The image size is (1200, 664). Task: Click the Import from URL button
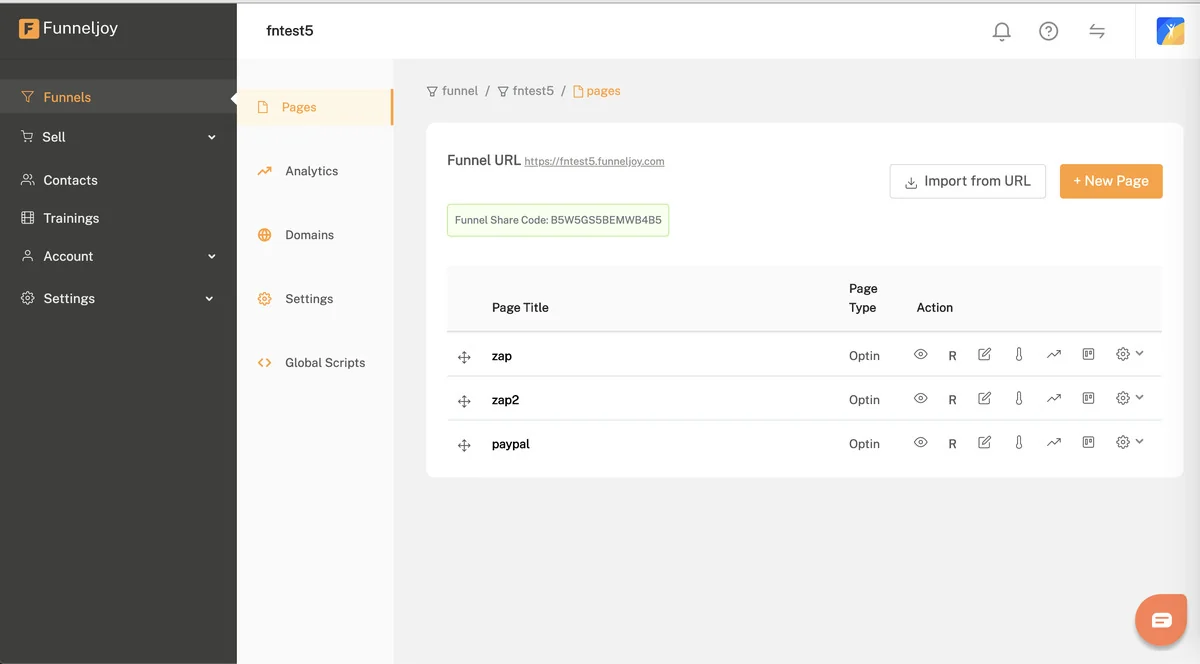coord(967,181)
